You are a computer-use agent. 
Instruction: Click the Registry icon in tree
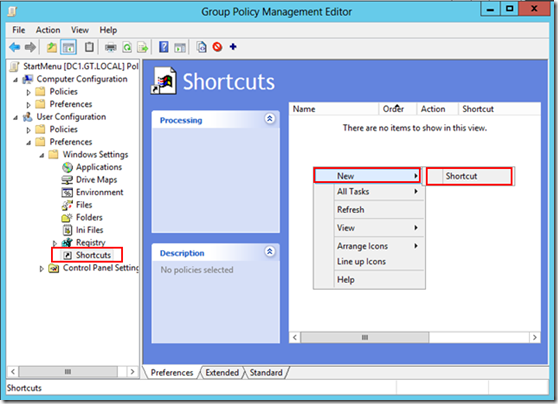pos(67,243)
